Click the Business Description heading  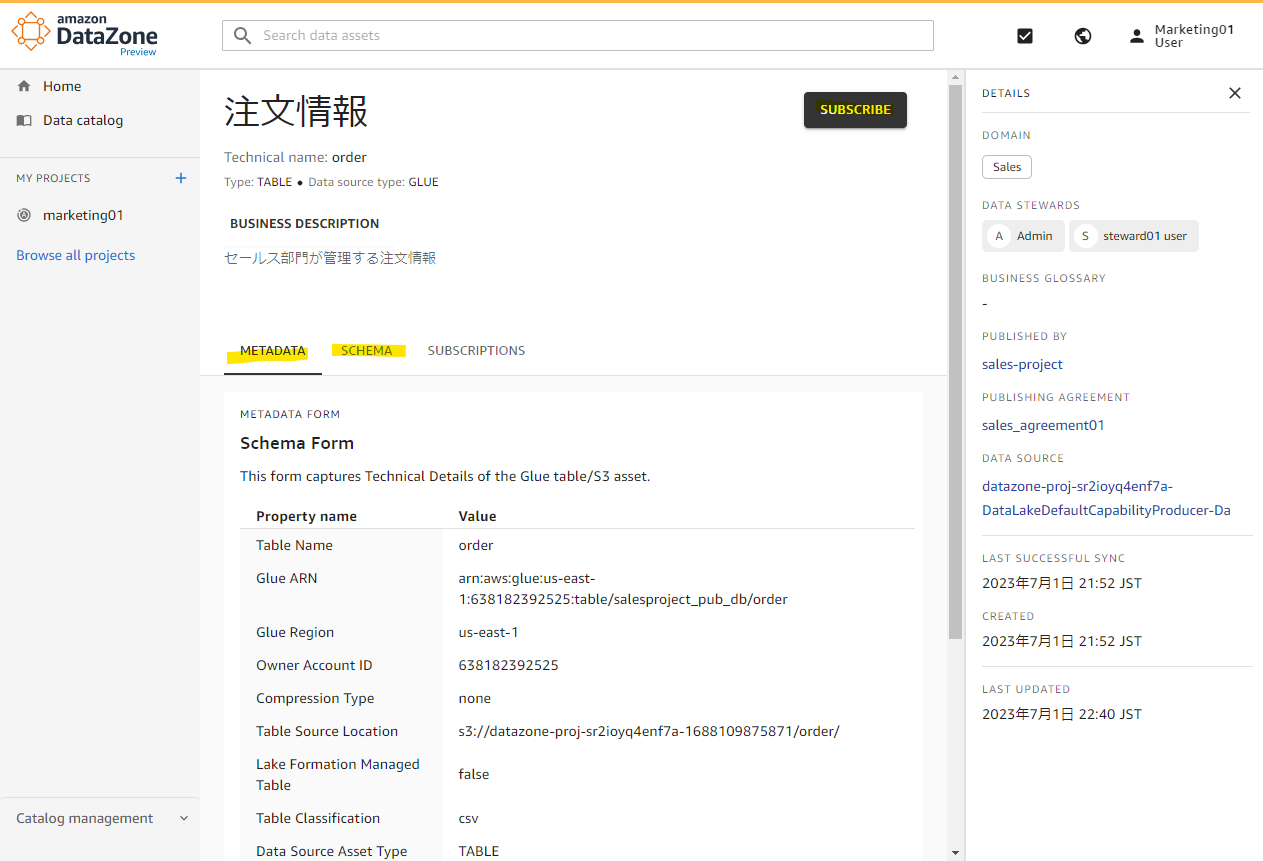click(305, 223)
